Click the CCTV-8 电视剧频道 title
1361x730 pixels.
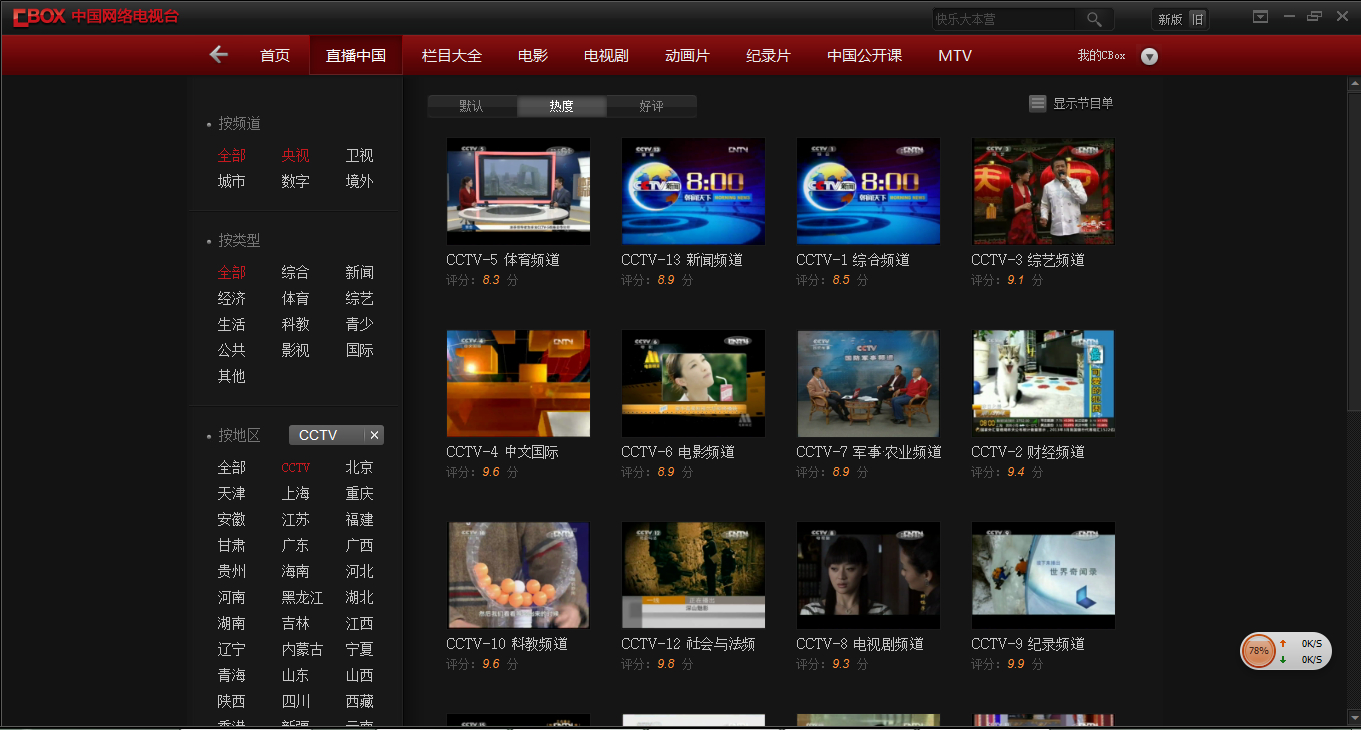[x=860, y=644]
